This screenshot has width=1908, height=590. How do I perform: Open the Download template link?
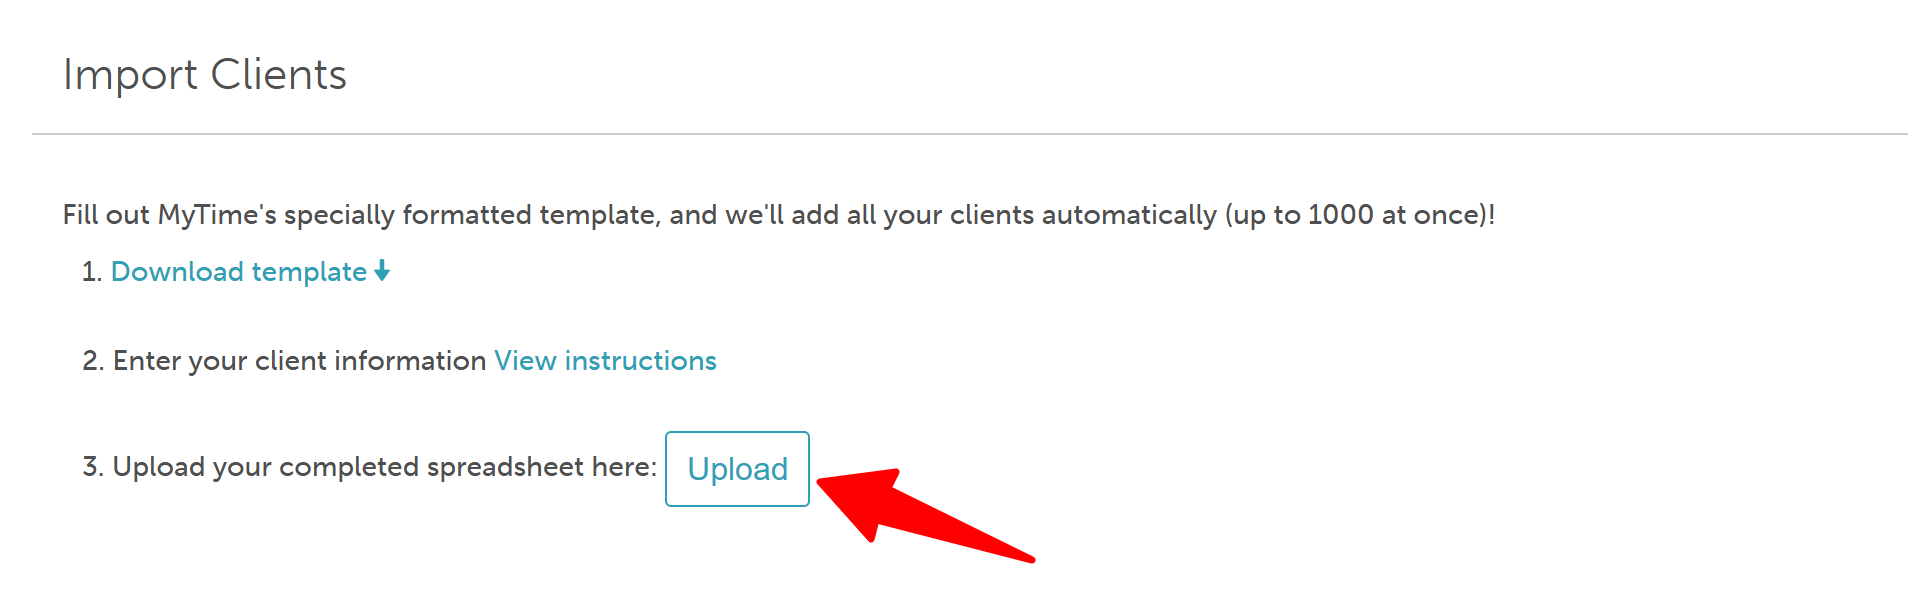point(250,271)
